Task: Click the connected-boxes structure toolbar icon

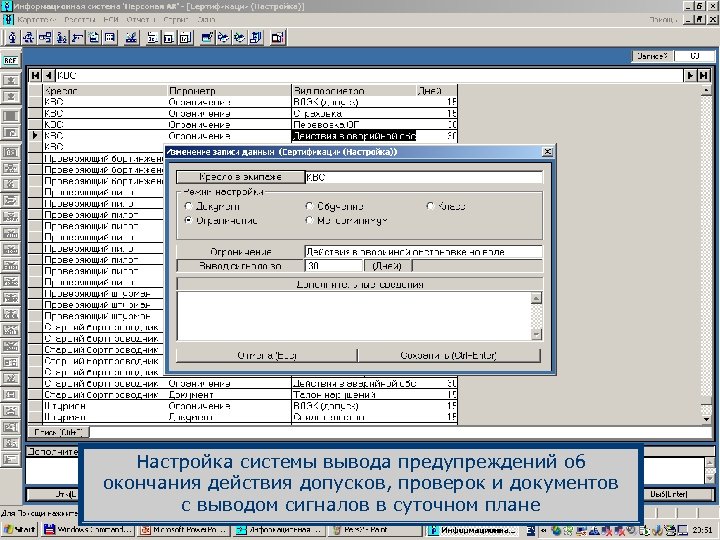Action: [45, 37]
